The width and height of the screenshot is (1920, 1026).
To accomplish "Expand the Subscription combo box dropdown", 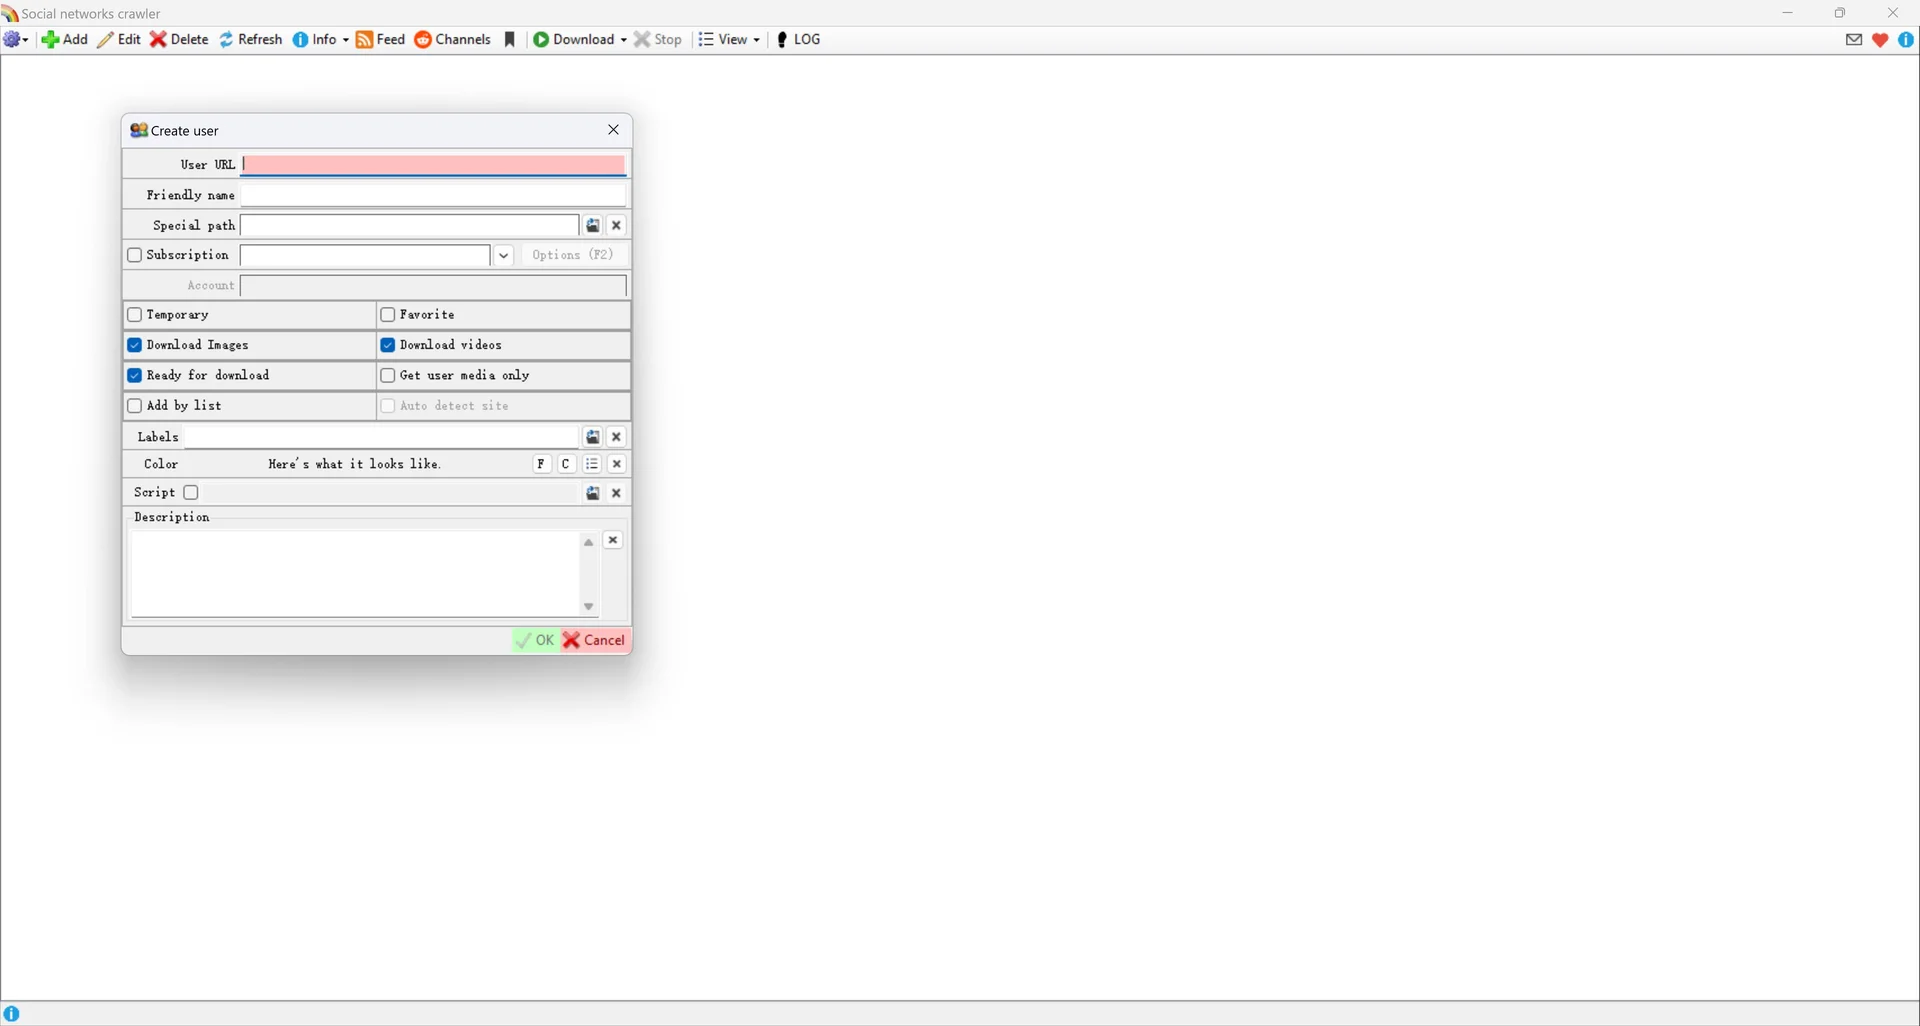I will 504,256.
